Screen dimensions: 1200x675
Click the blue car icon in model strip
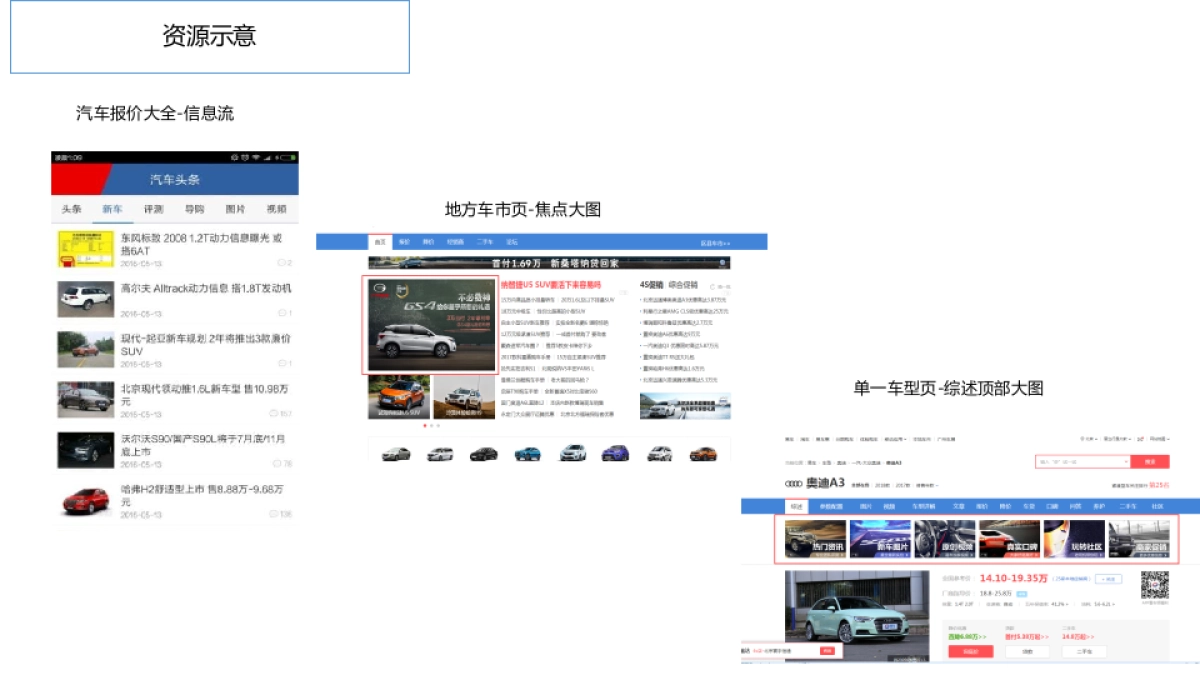pos(527,454)
